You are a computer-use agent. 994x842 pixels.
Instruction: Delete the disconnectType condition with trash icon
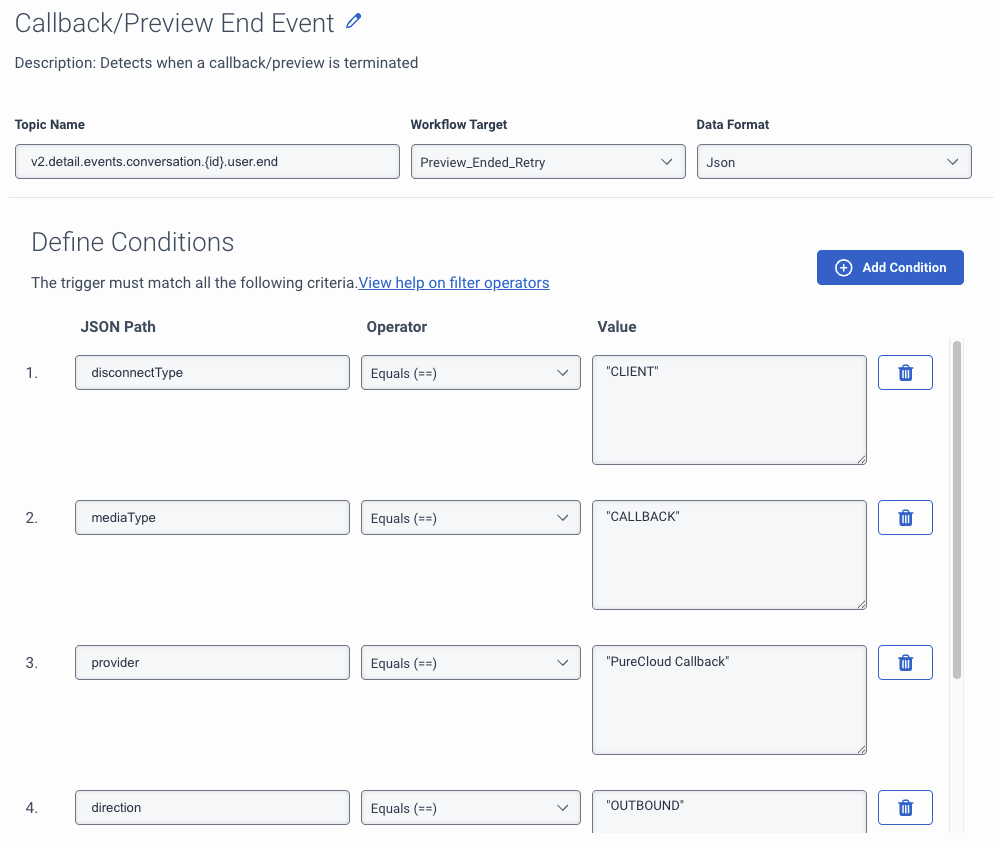pyautogui.click(x=905, y=373)
